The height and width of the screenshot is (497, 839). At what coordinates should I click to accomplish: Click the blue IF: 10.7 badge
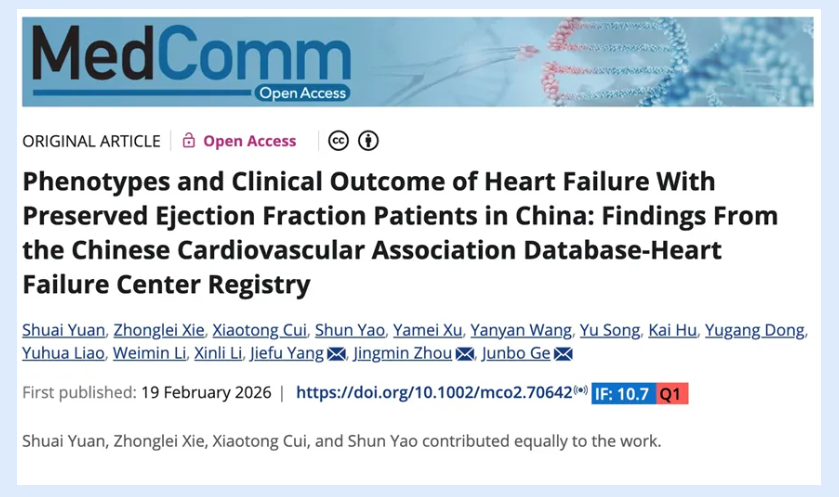point(623,393)
